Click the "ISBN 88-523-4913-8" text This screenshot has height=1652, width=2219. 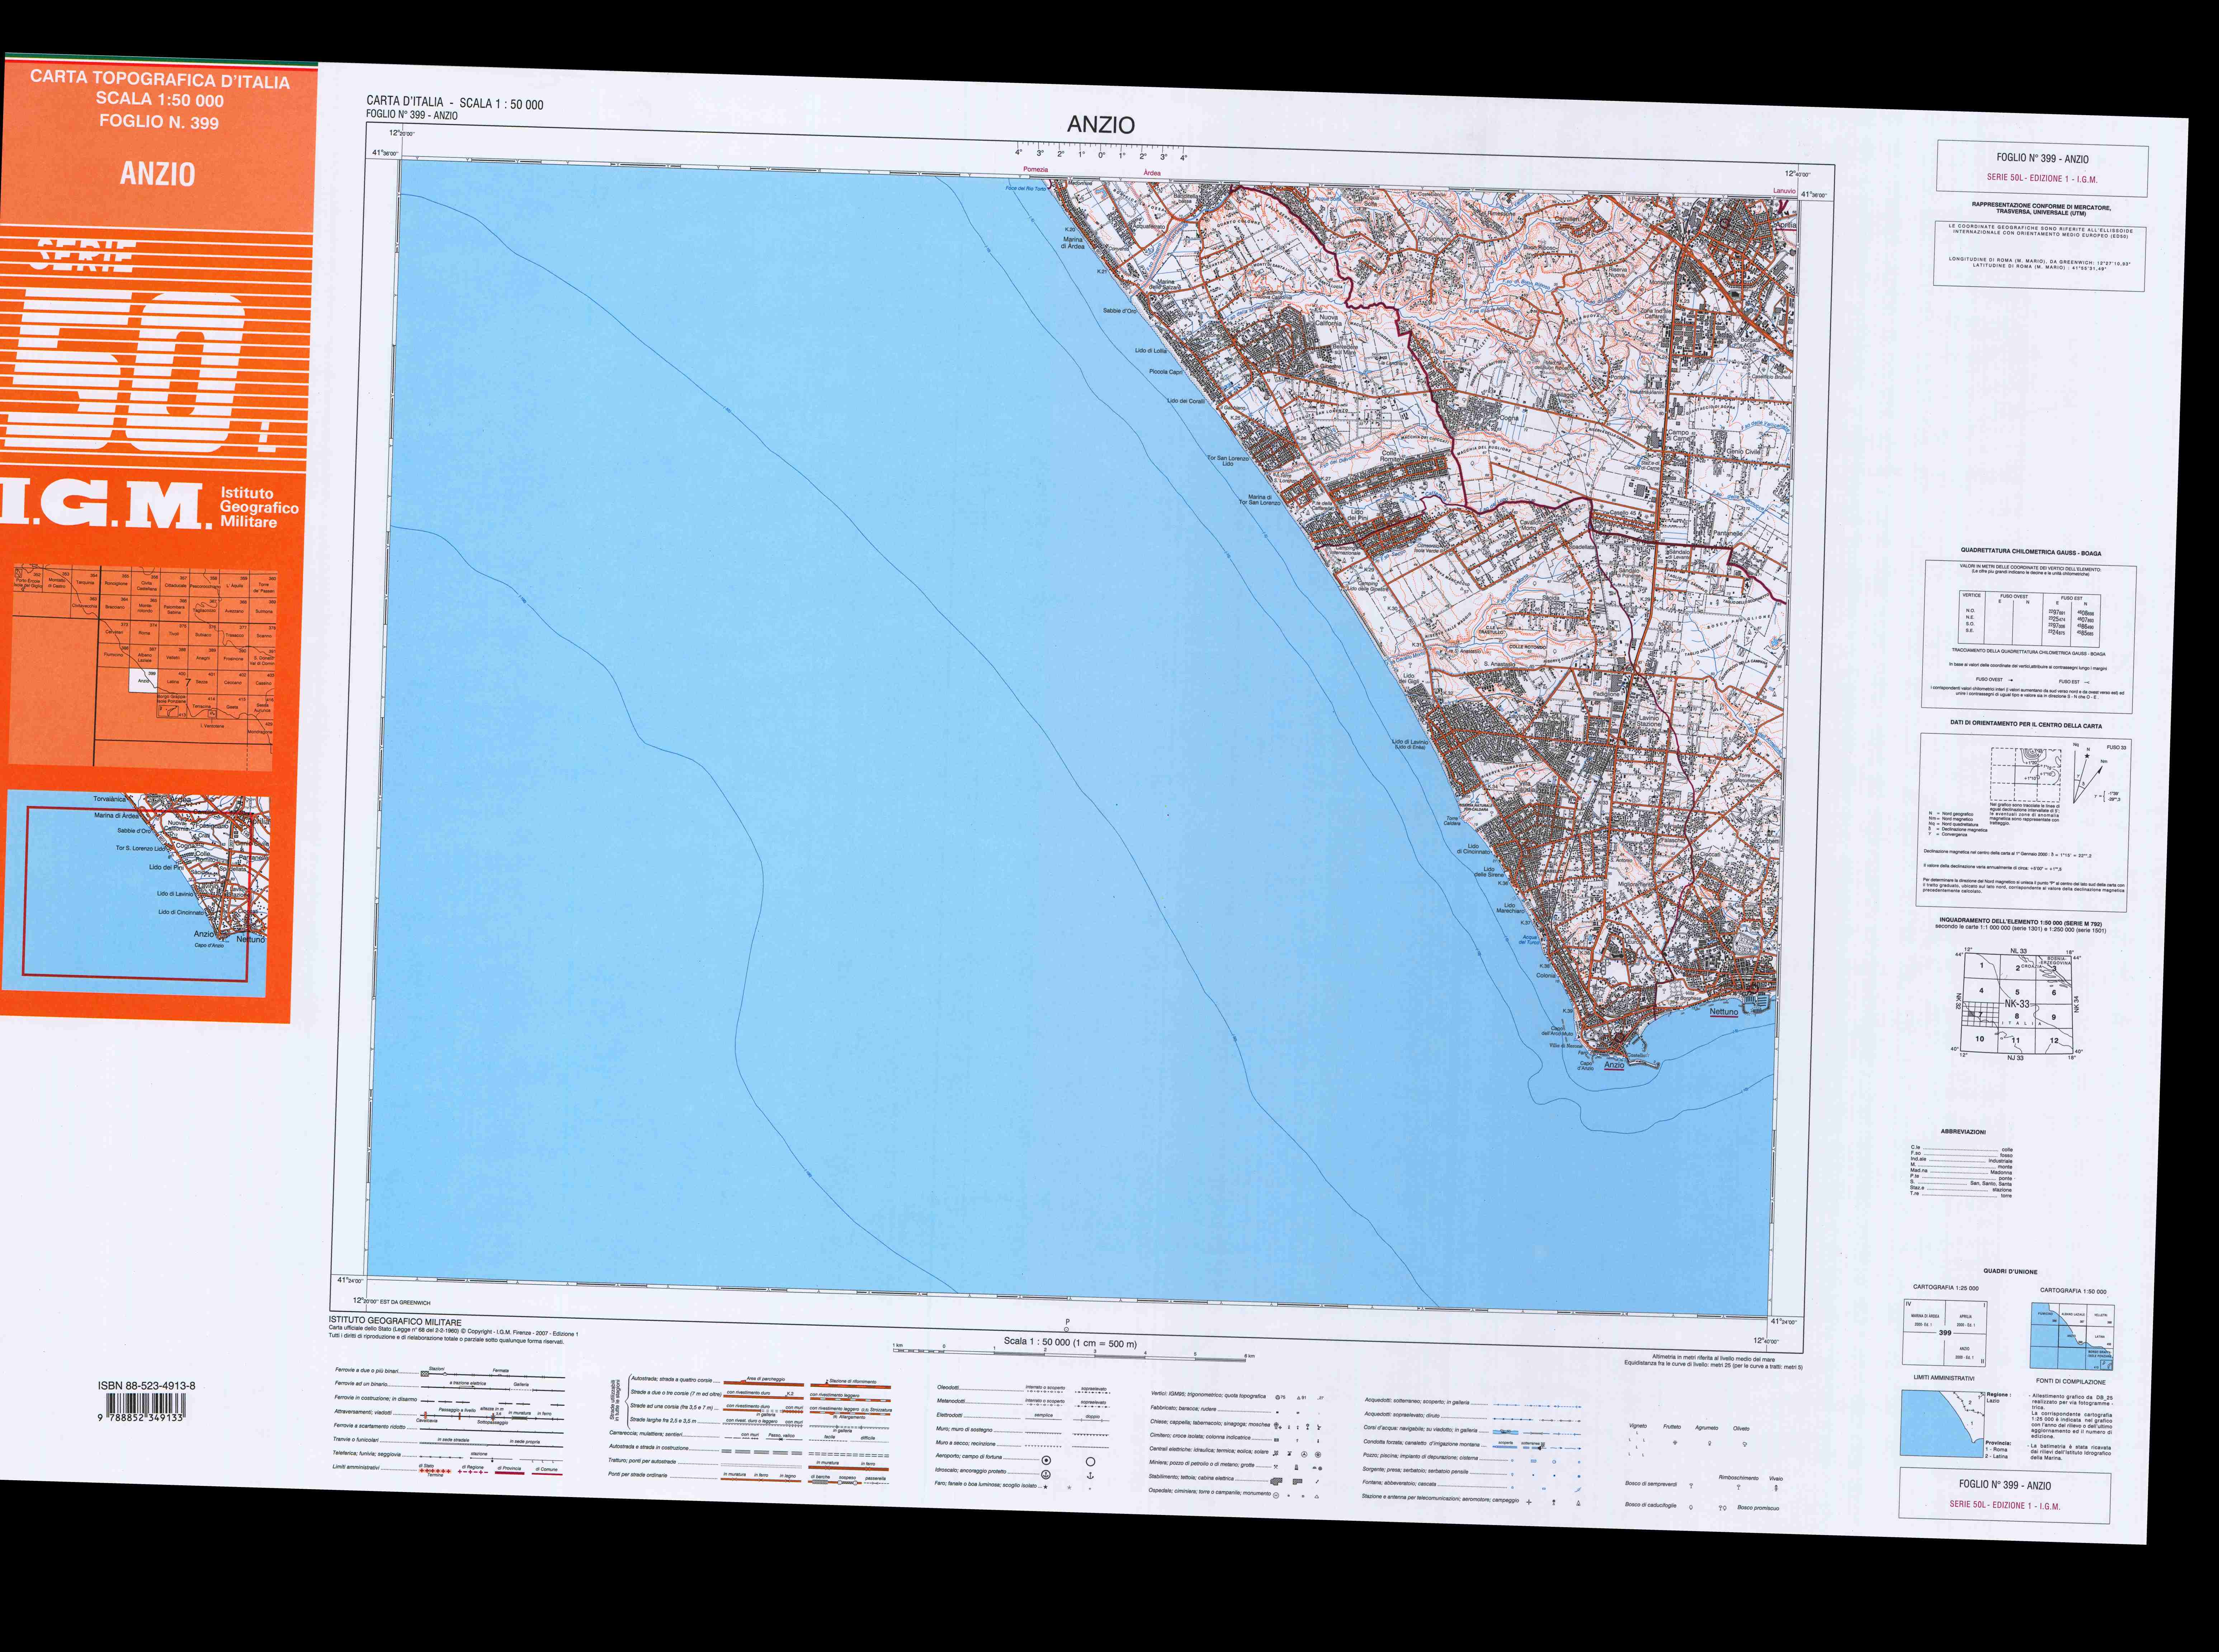click(147, 1385)
